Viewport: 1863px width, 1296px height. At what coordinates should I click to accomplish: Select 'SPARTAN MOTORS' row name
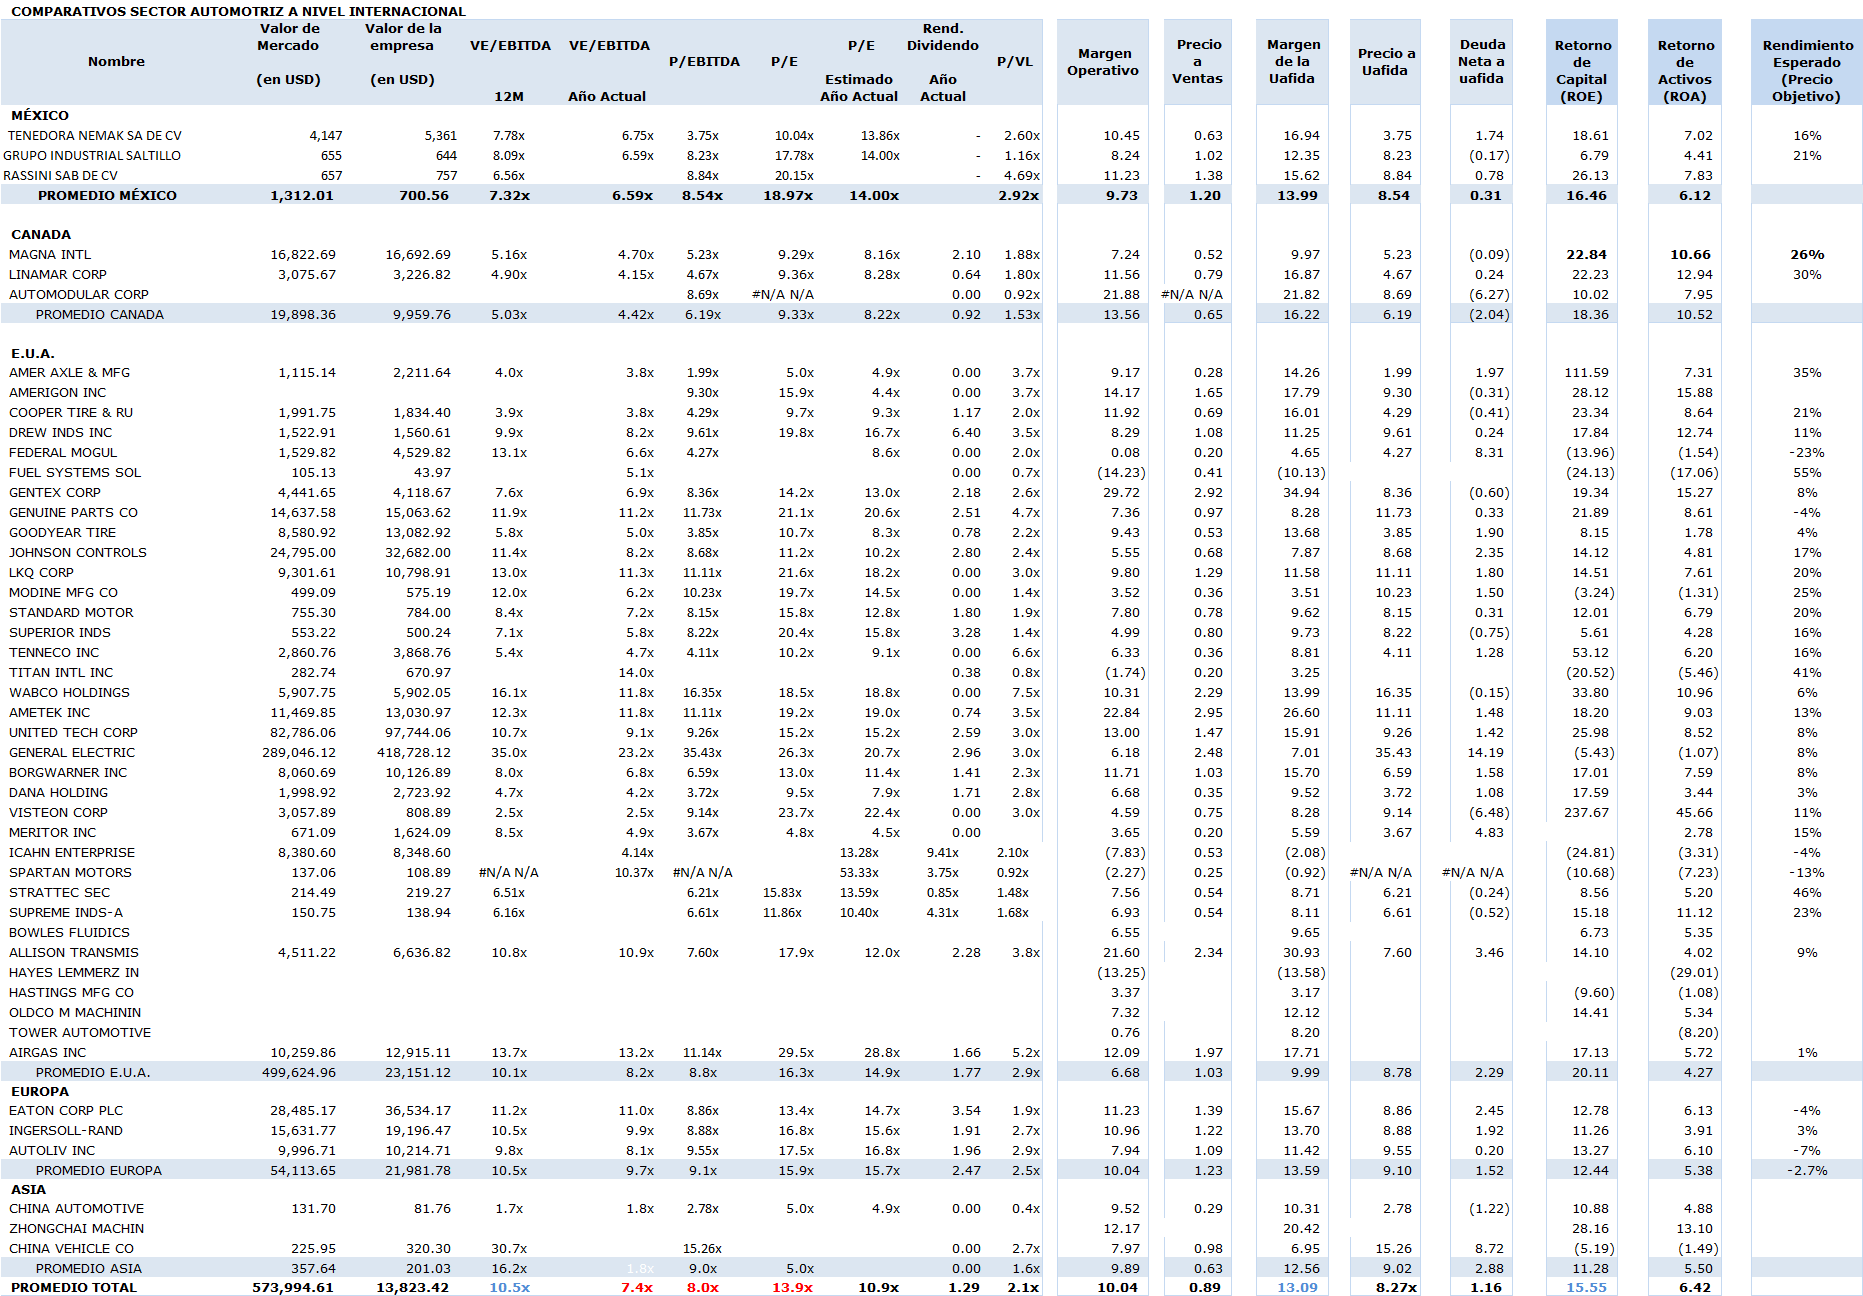pyautogui.click(x=70, y=873)
